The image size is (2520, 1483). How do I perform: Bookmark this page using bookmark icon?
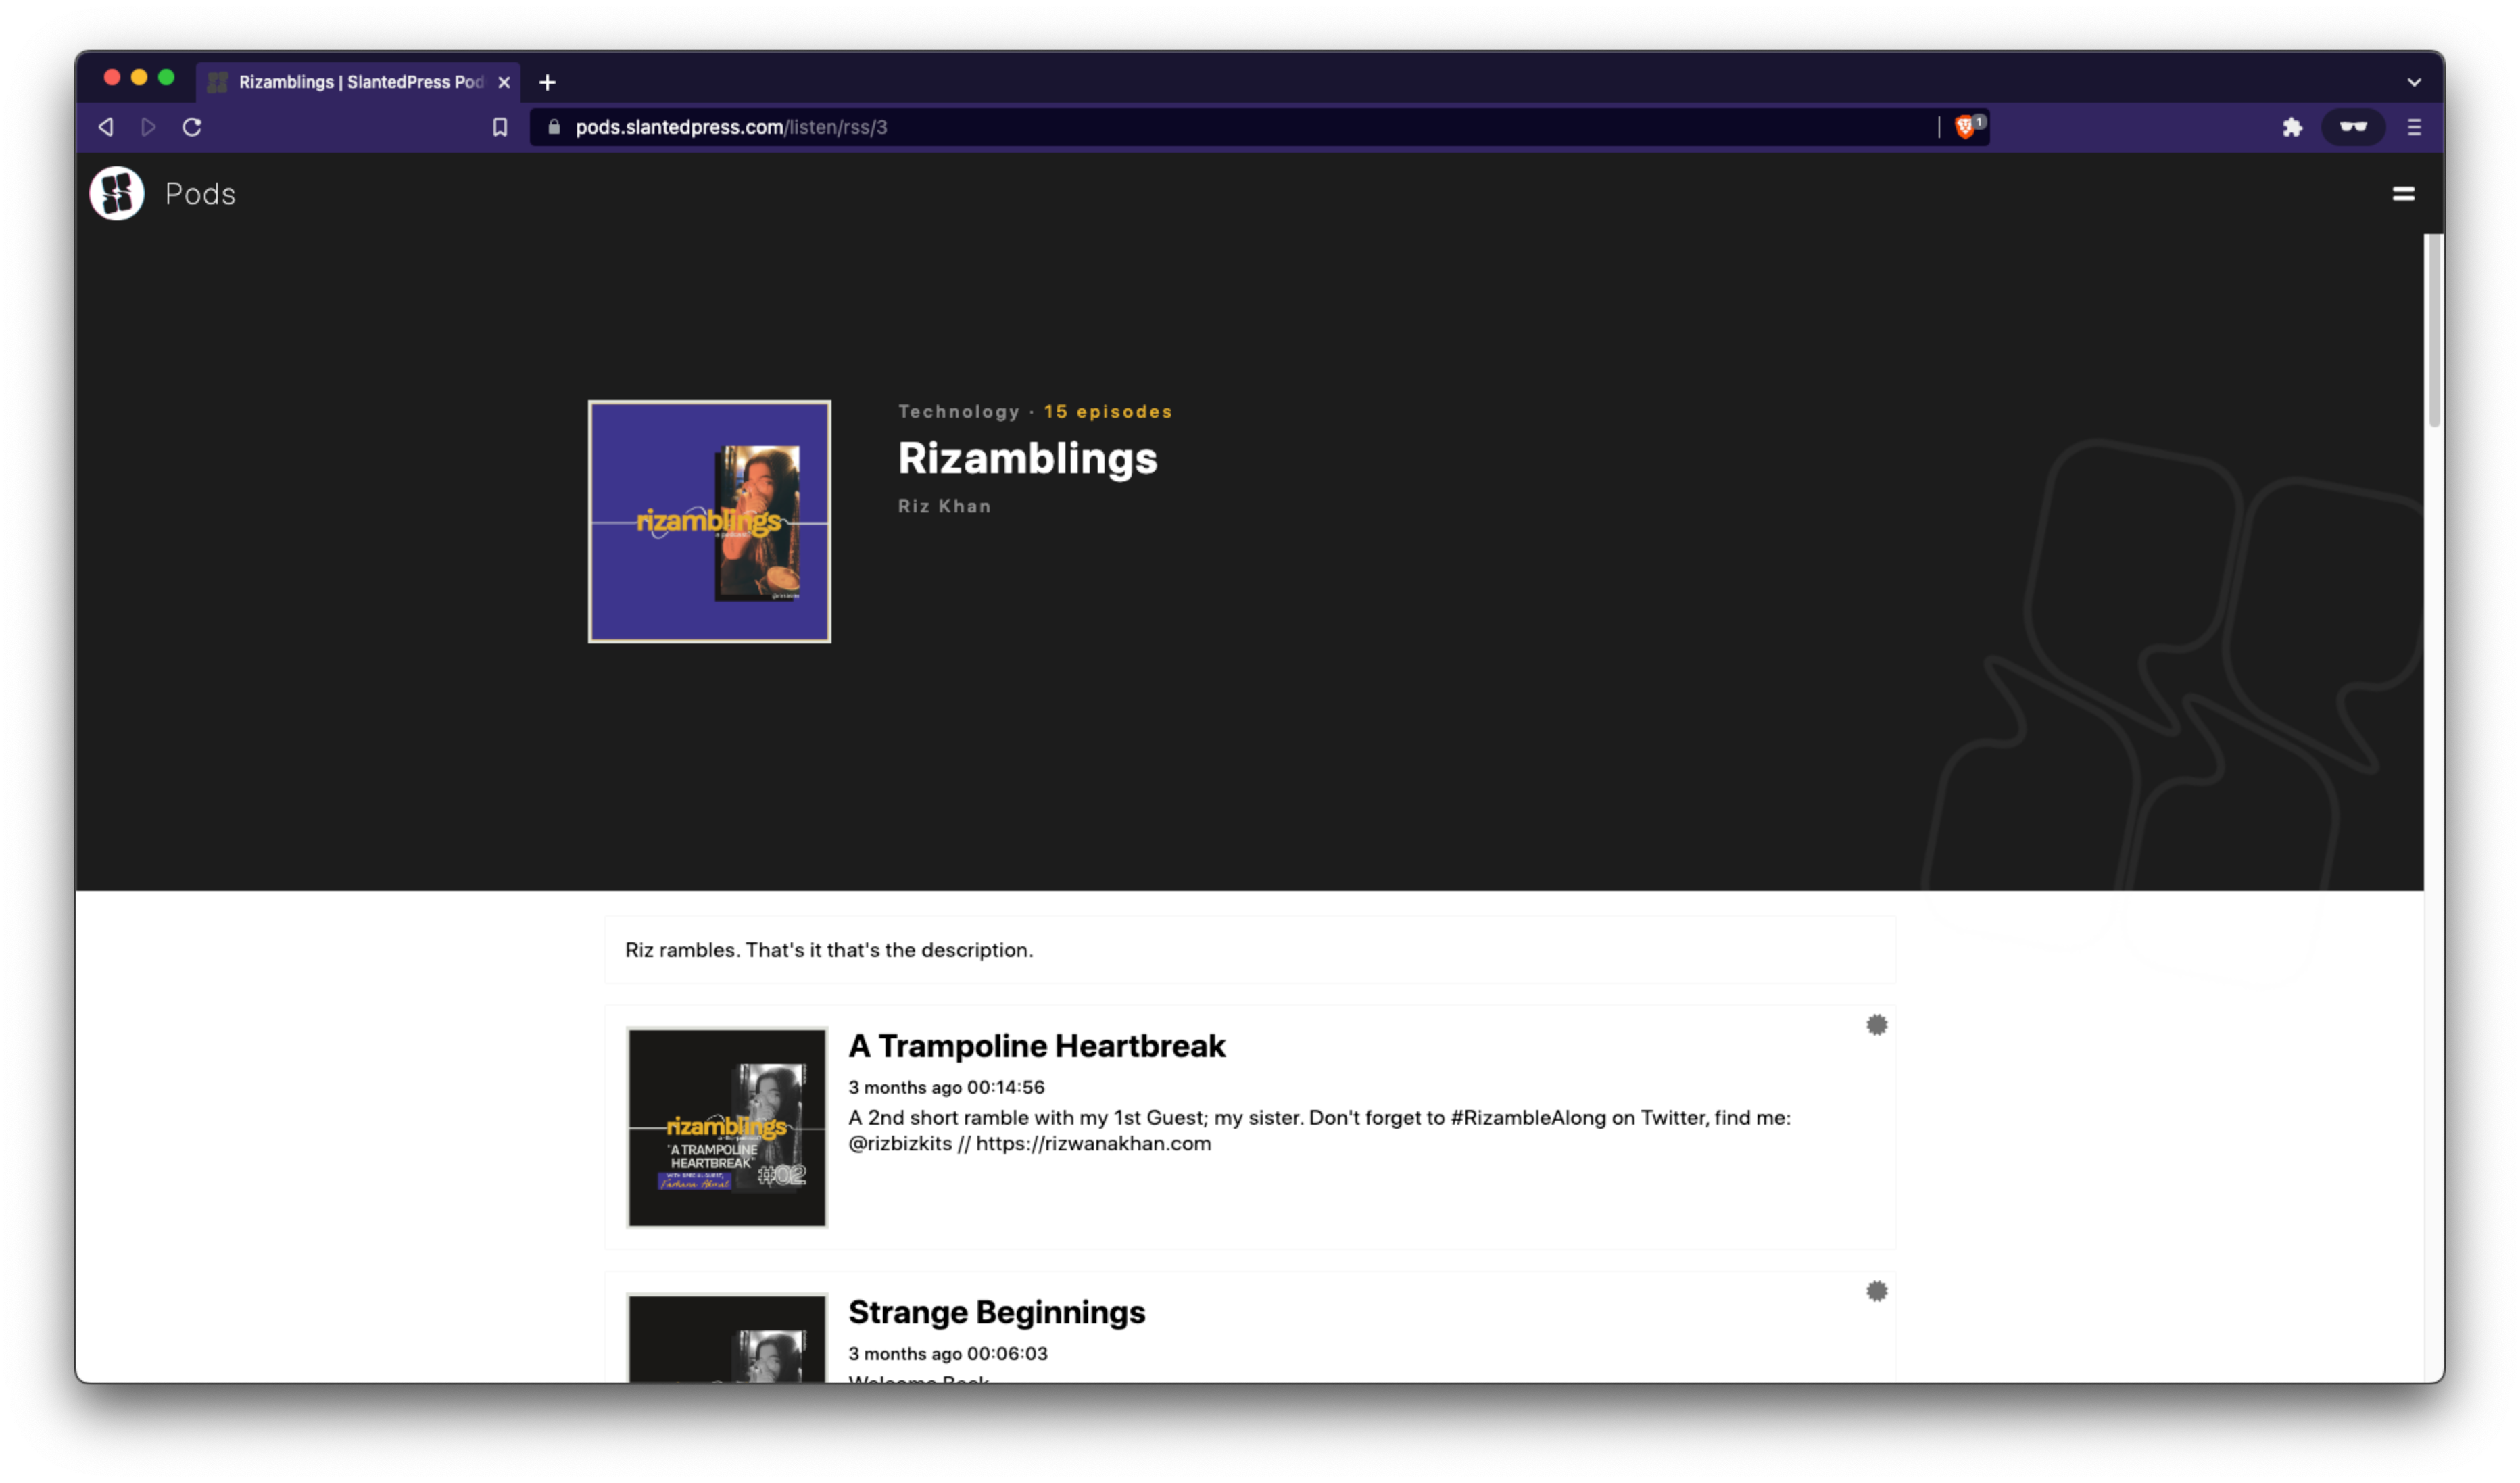500,127
